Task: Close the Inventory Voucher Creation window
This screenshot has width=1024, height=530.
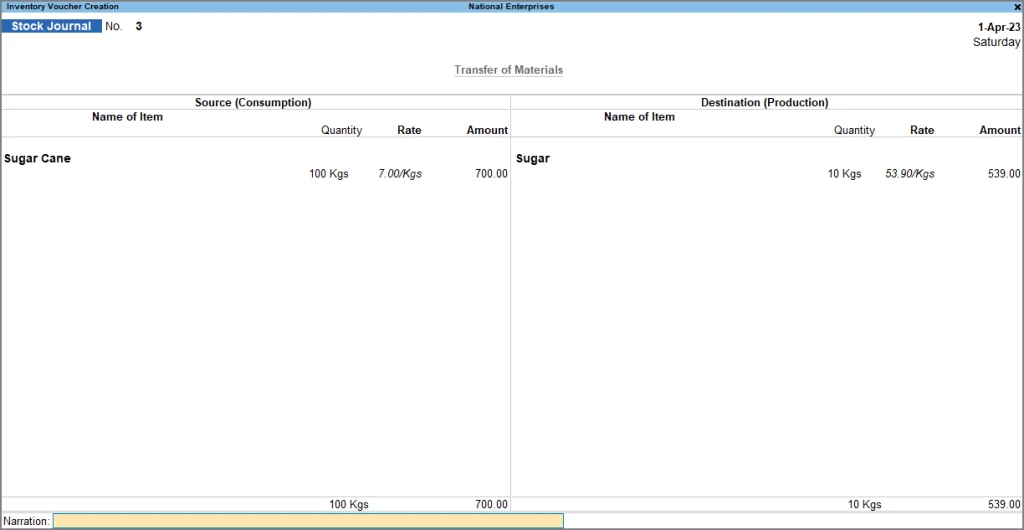Action: coord(1017,7)
